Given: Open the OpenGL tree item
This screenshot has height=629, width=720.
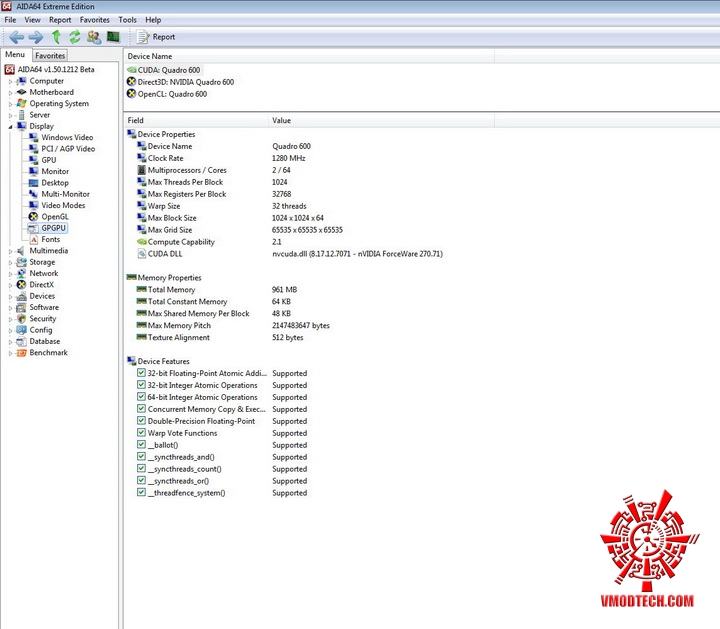Looking at the screenshot, I should click(49, 217).
